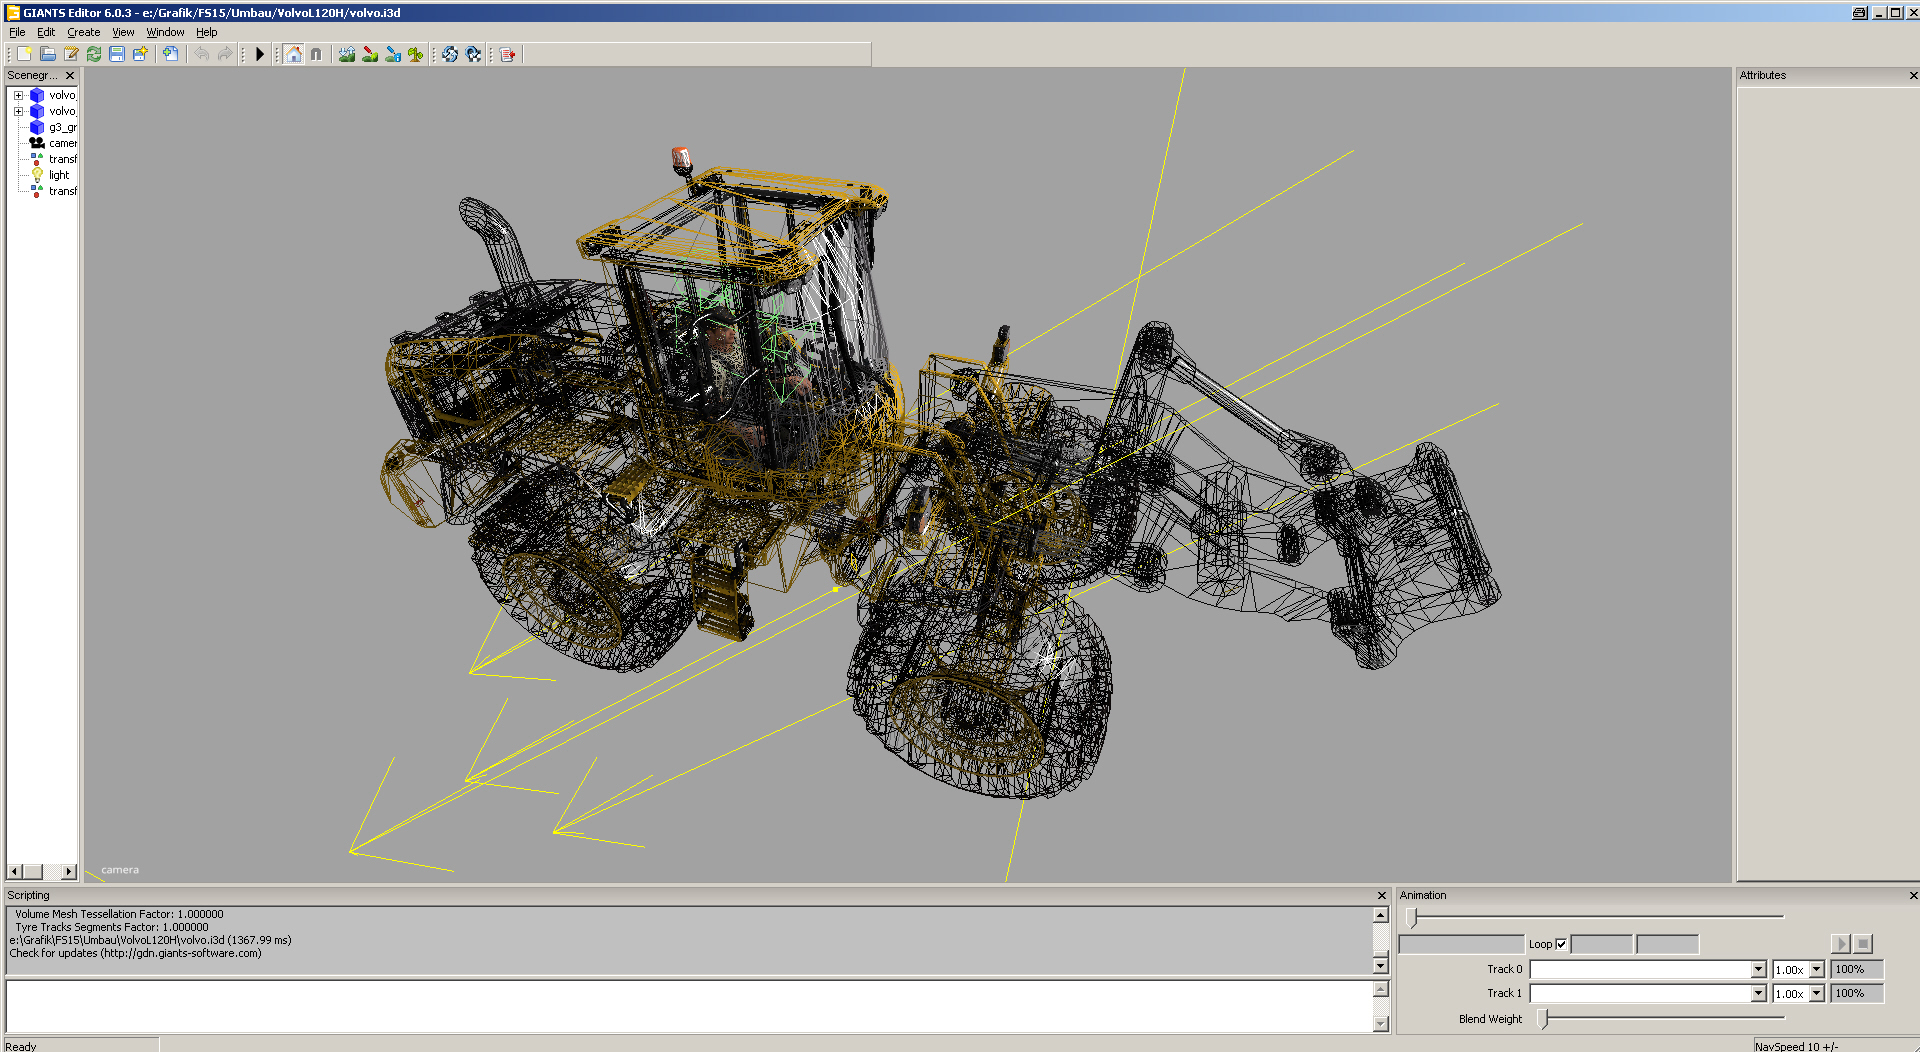Screen dimensions: 1920x1052
Task: Click the scripting log up arrow
Action: click(1380, 915)
